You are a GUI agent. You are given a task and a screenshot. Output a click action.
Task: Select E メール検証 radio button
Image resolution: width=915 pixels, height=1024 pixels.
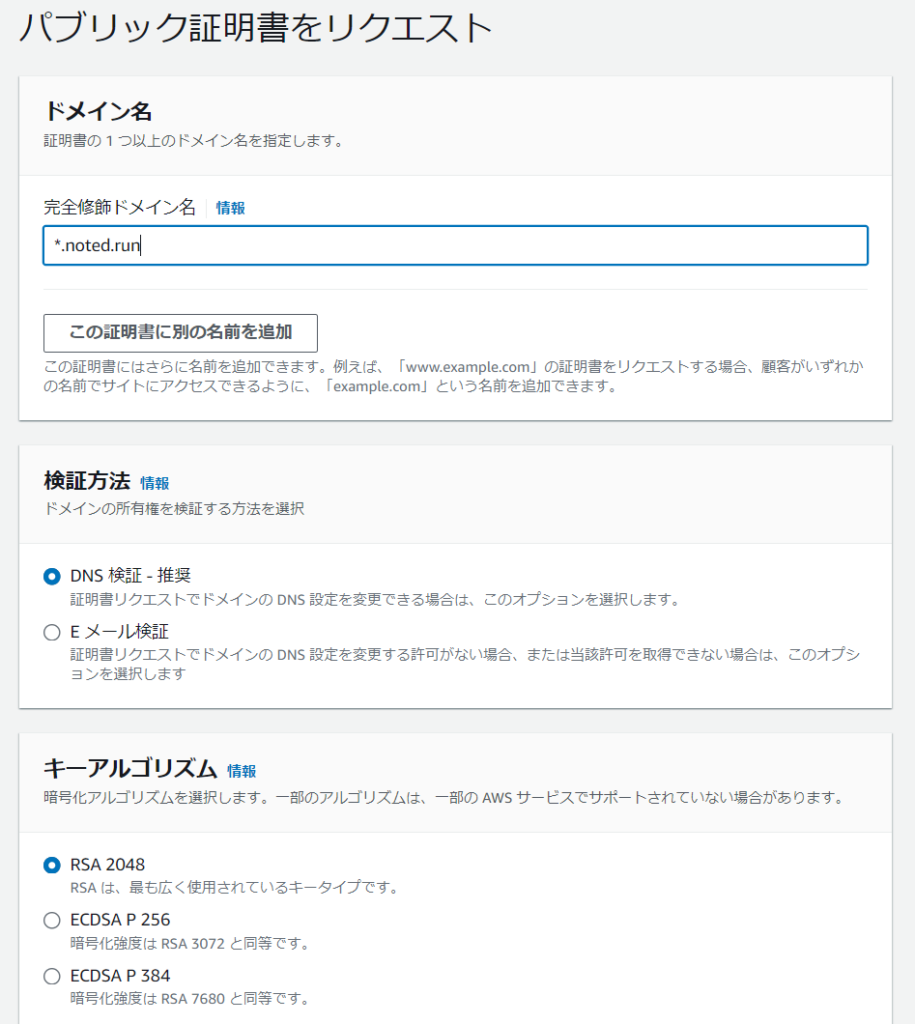pyautogui.click(x=52, y=632)
